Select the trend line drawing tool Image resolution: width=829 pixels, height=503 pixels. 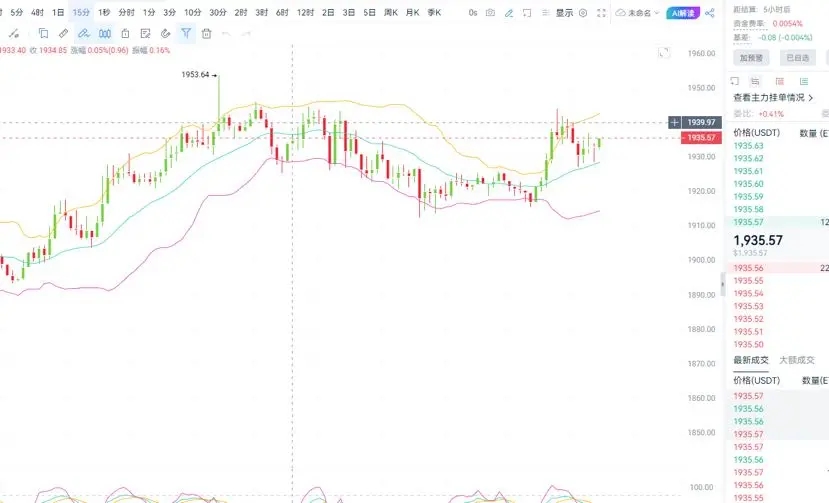14,34
